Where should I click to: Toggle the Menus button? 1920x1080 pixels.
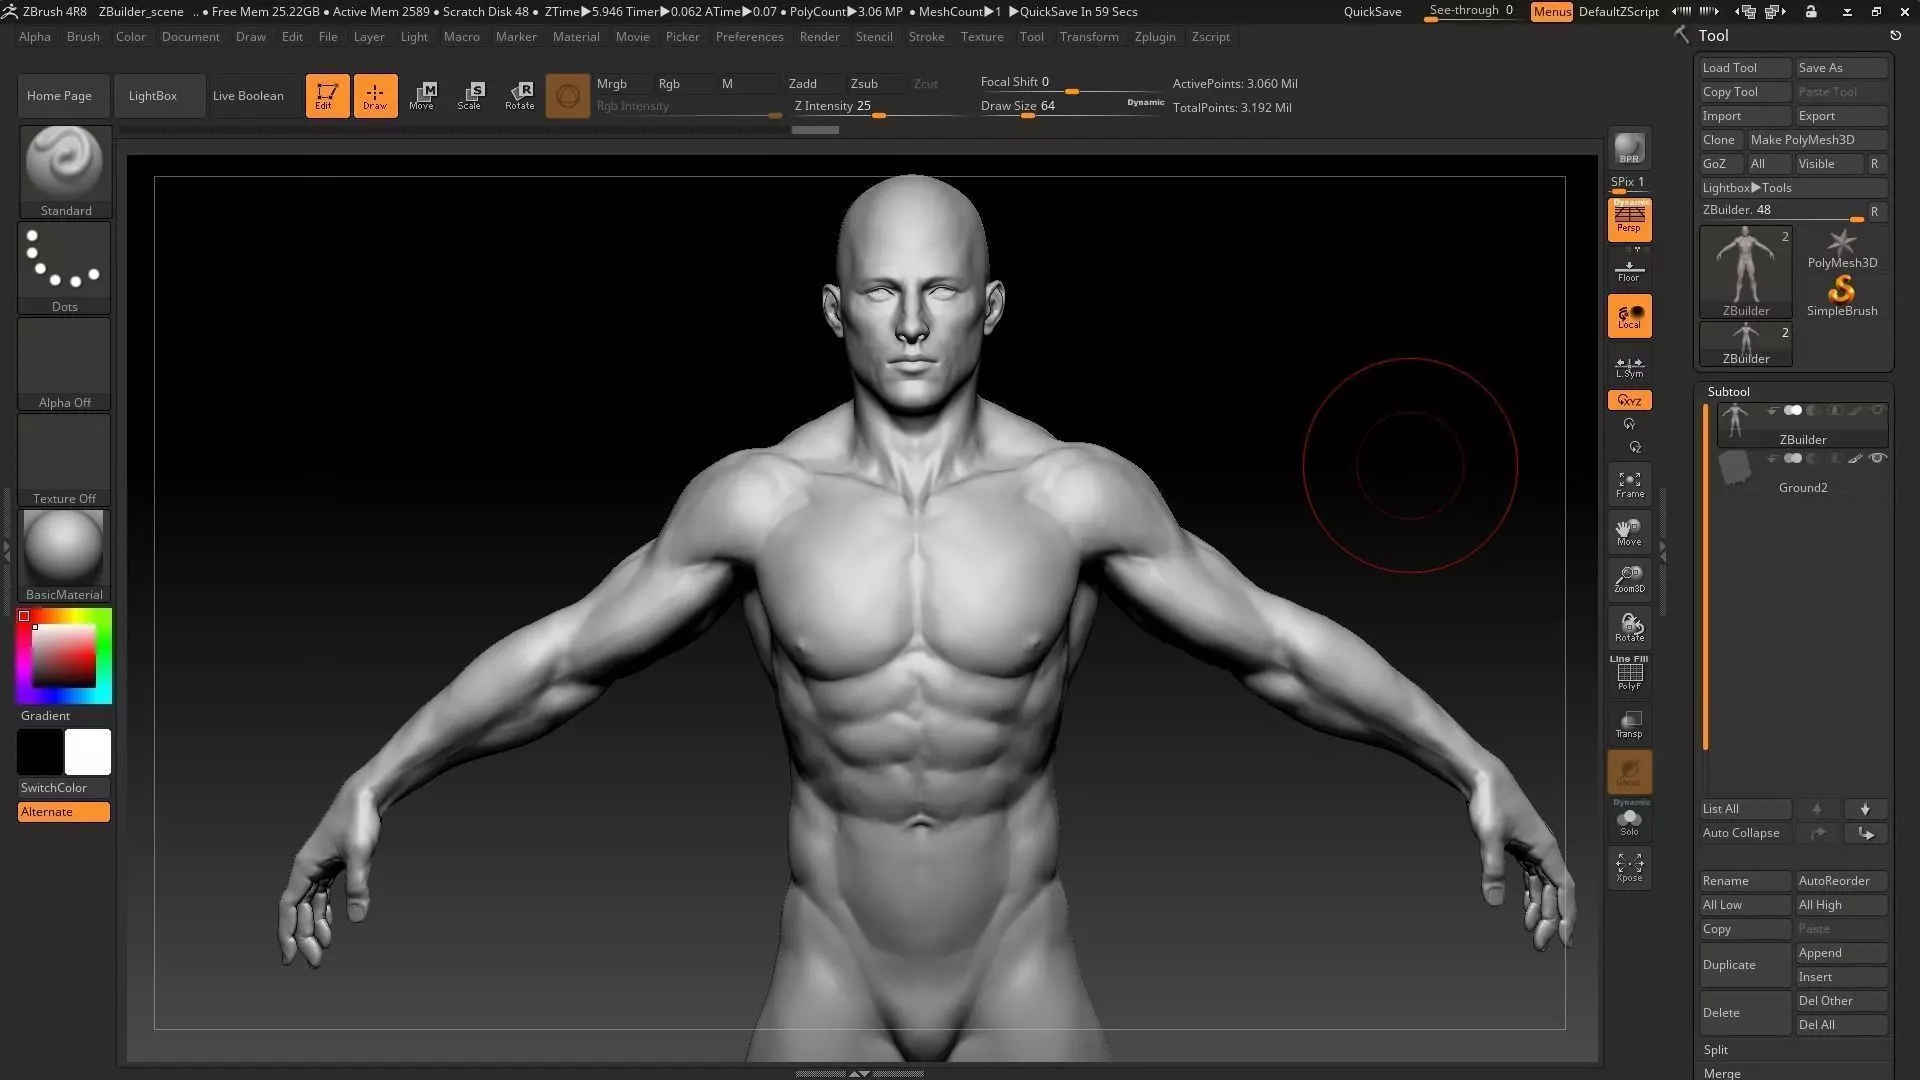click(1552, 12)
